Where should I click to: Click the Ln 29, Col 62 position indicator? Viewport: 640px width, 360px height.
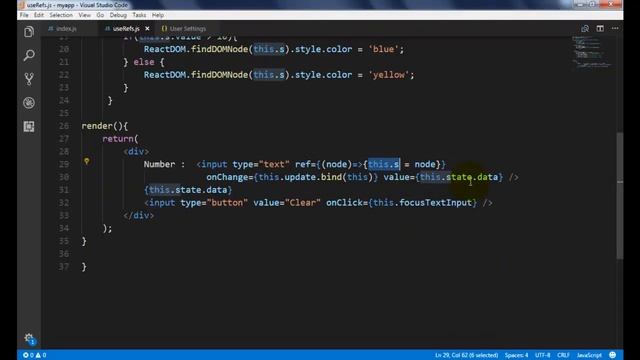(467, 355)
